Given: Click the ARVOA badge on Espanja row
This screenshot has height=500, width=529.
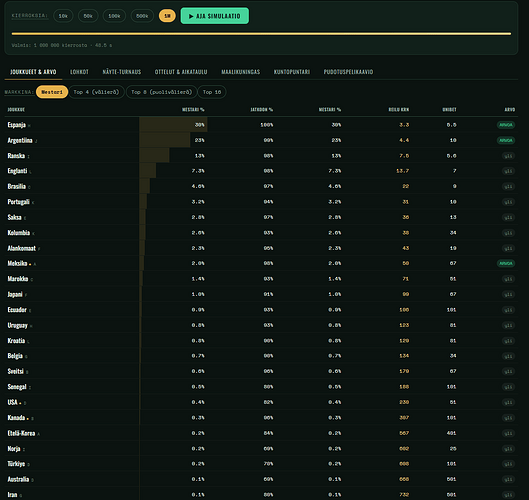Looking at the screenshot, I should tap(506, 125).
